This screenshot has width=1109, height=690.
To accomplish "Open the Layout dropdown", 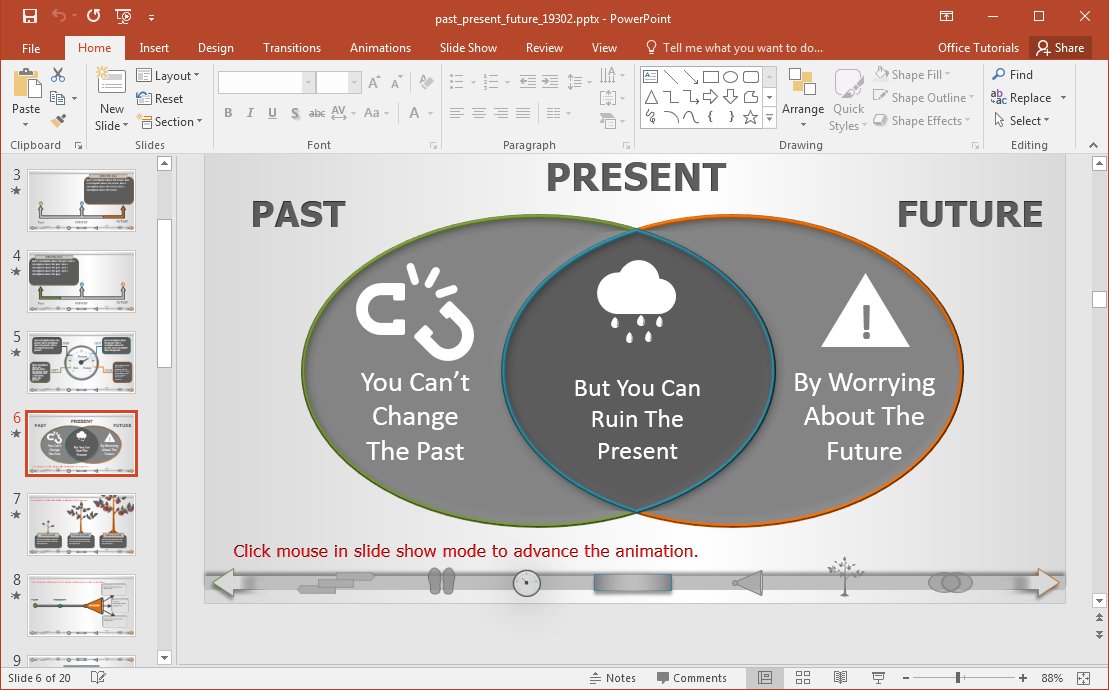I will [x=169, y=75].
